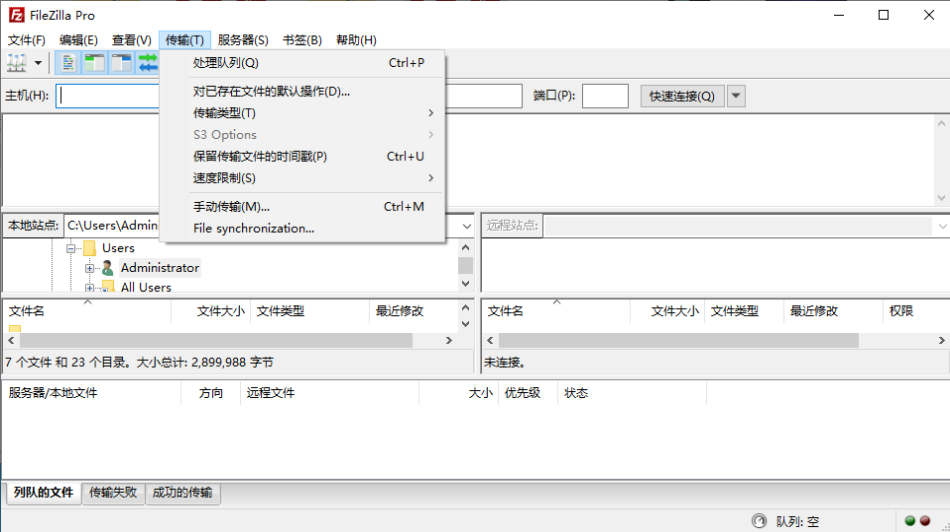Image resolution: width=950 pixels, height=532 pixels.
Task: Select Administrator in the local tree
Action: [x=160, y=267]
